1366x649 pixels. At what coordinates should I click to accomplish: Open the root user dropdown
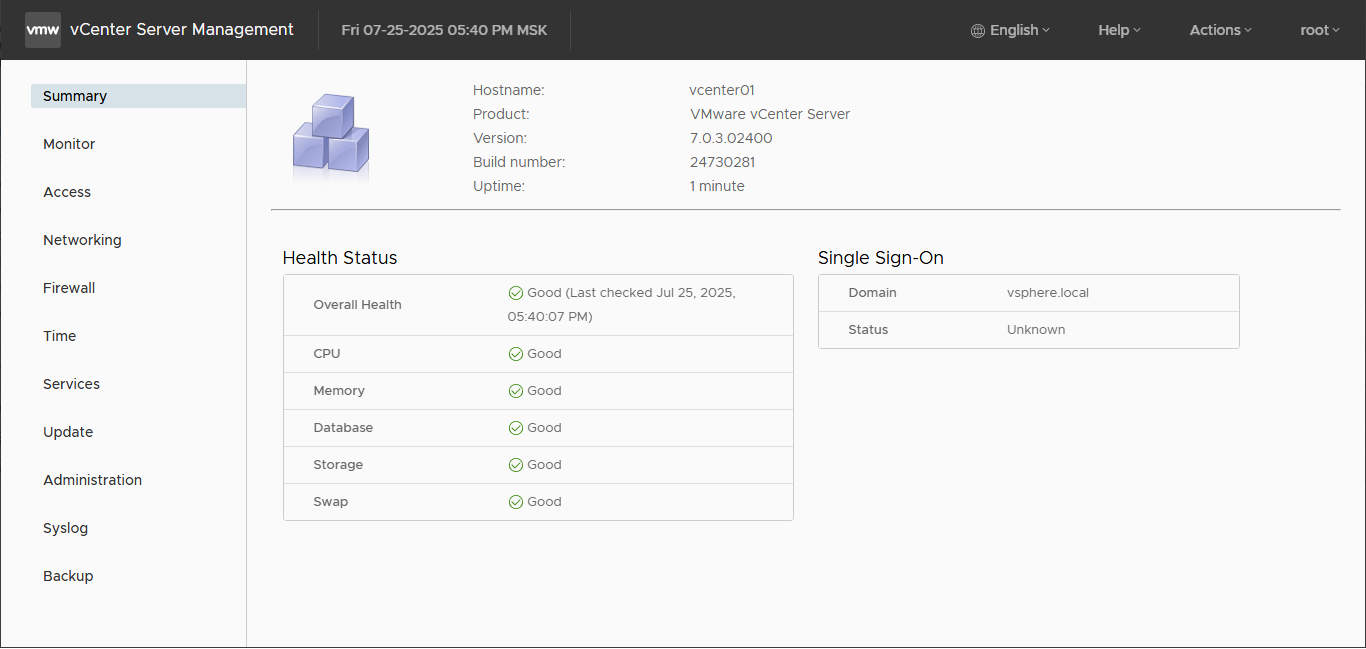pos(1320,30)
